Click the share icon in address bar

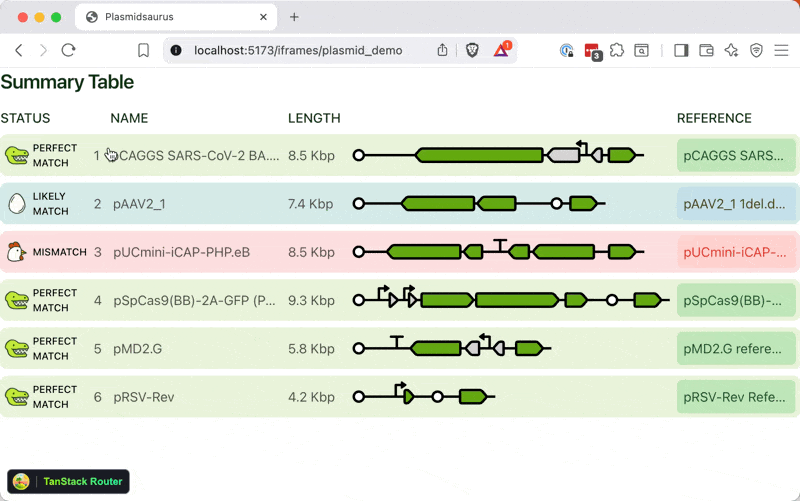(x=442, y=50)
